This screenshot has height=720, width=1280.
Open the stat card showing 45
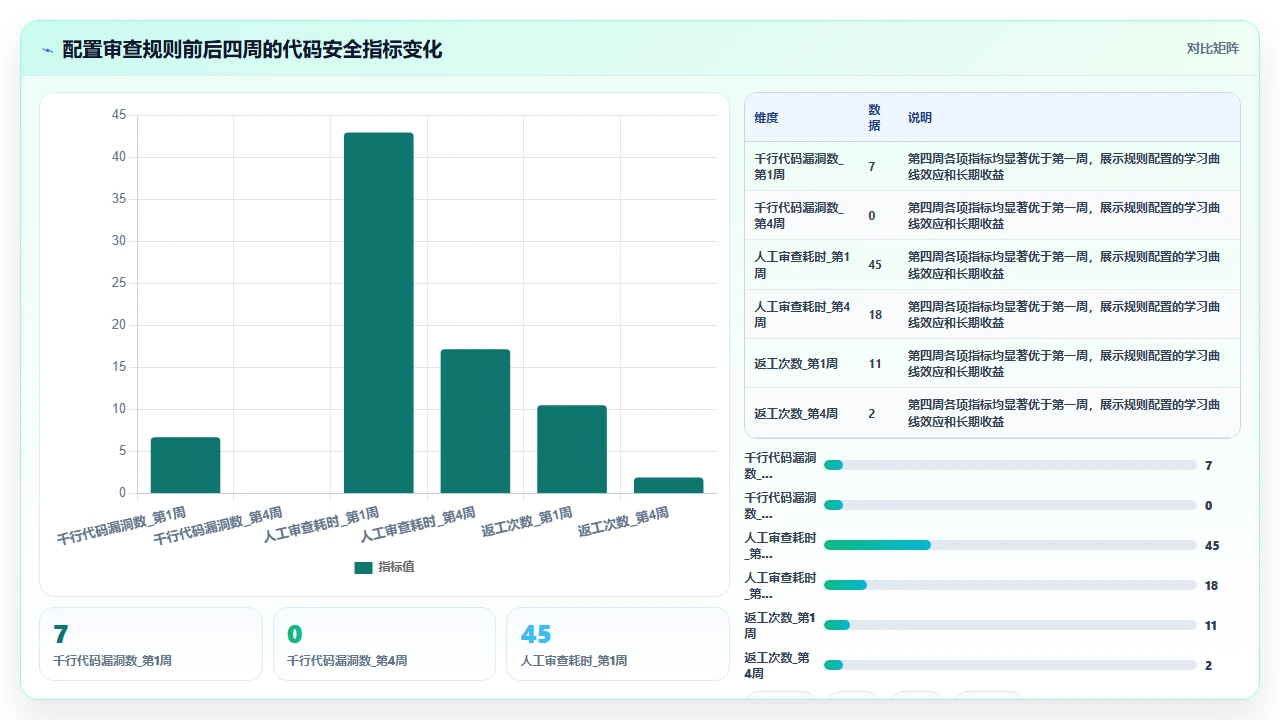tap(618, 644)
